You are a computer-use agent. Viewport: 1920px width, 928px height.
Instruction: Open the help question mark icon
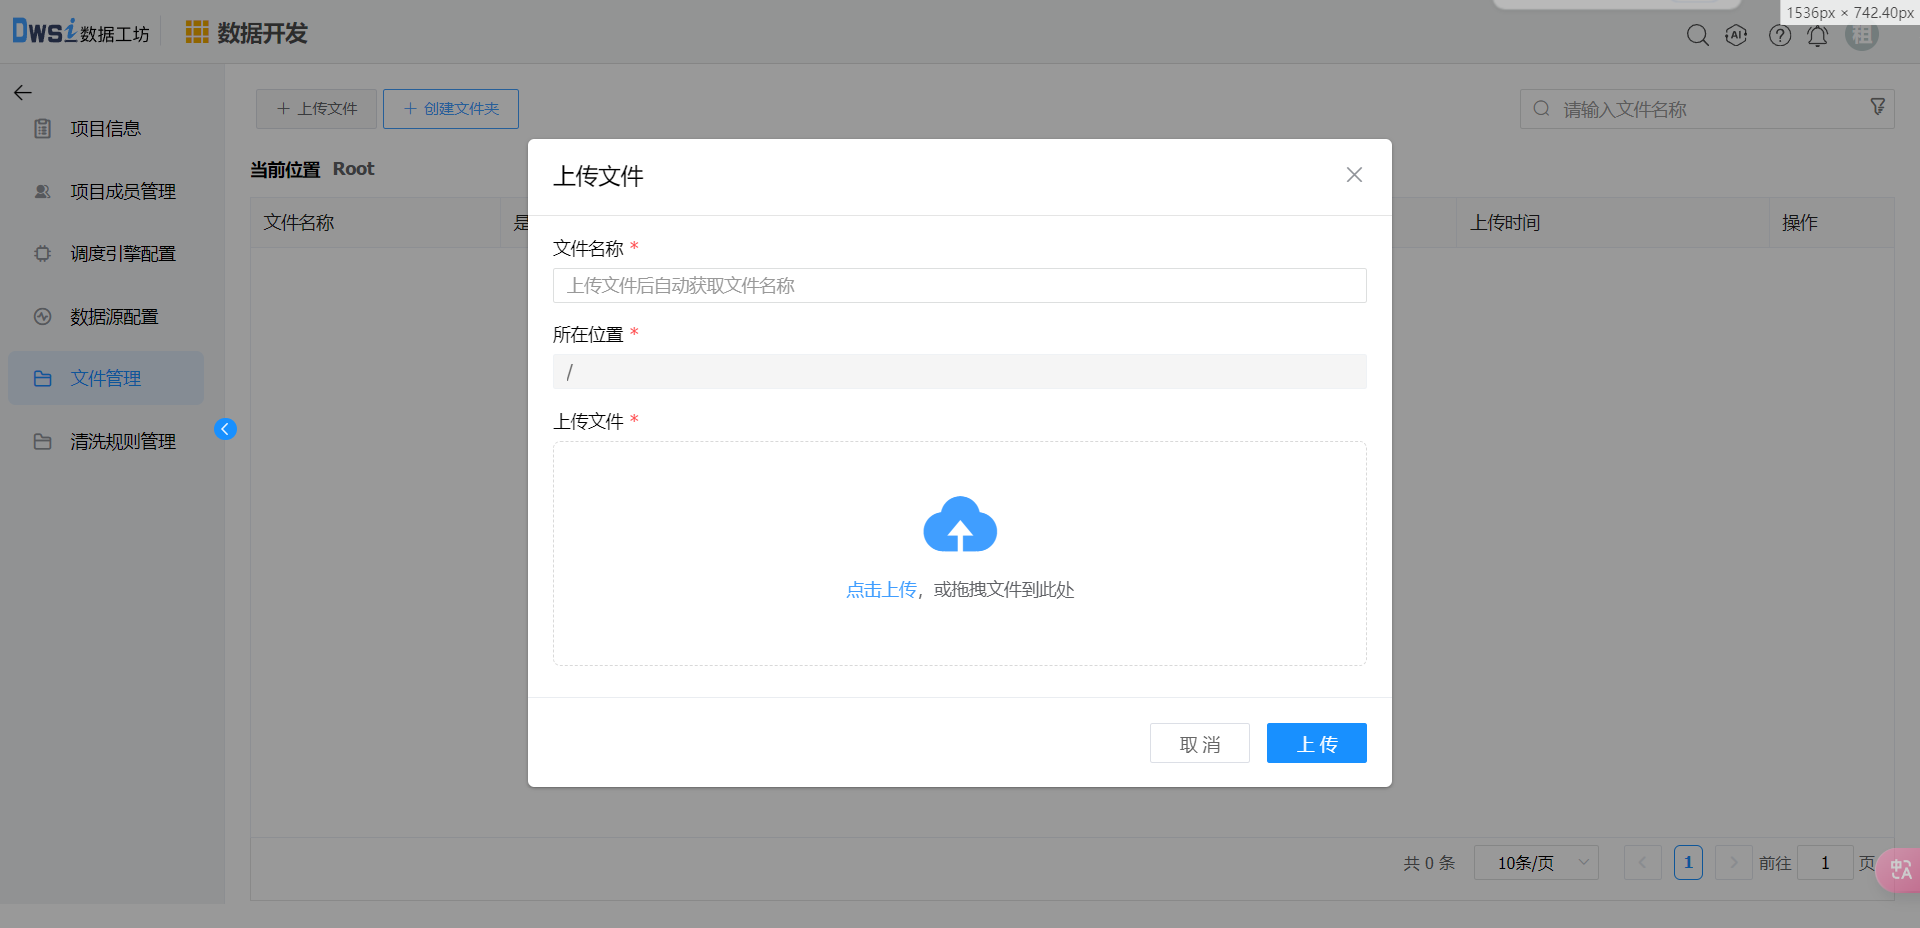[x=1779, y=36]
